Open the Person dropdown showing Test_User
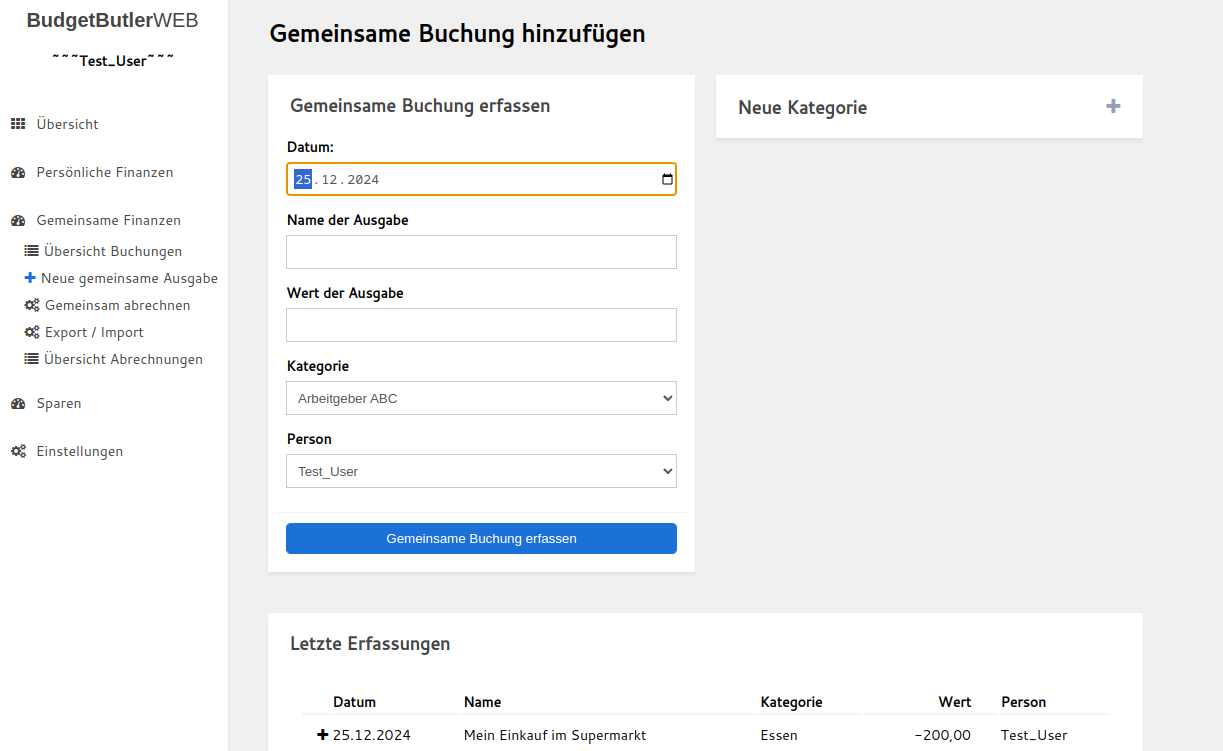Image resolution: width=1223 pixels, height=751 pixels. pos(481,470)
